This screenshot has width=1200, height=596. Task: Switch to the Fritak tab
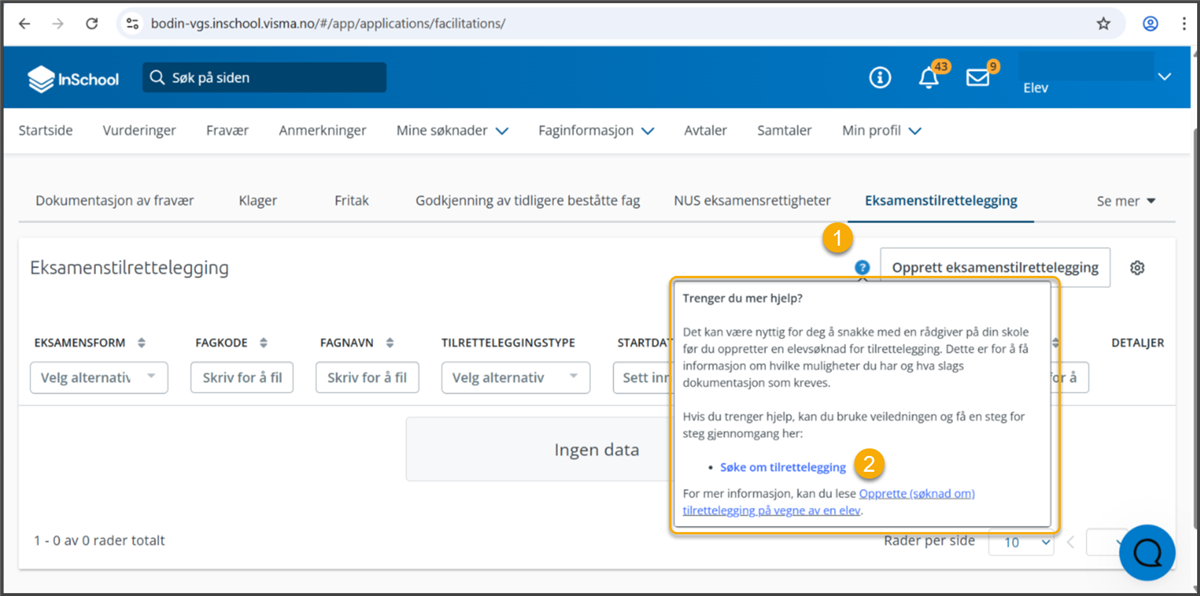[351, 201]
